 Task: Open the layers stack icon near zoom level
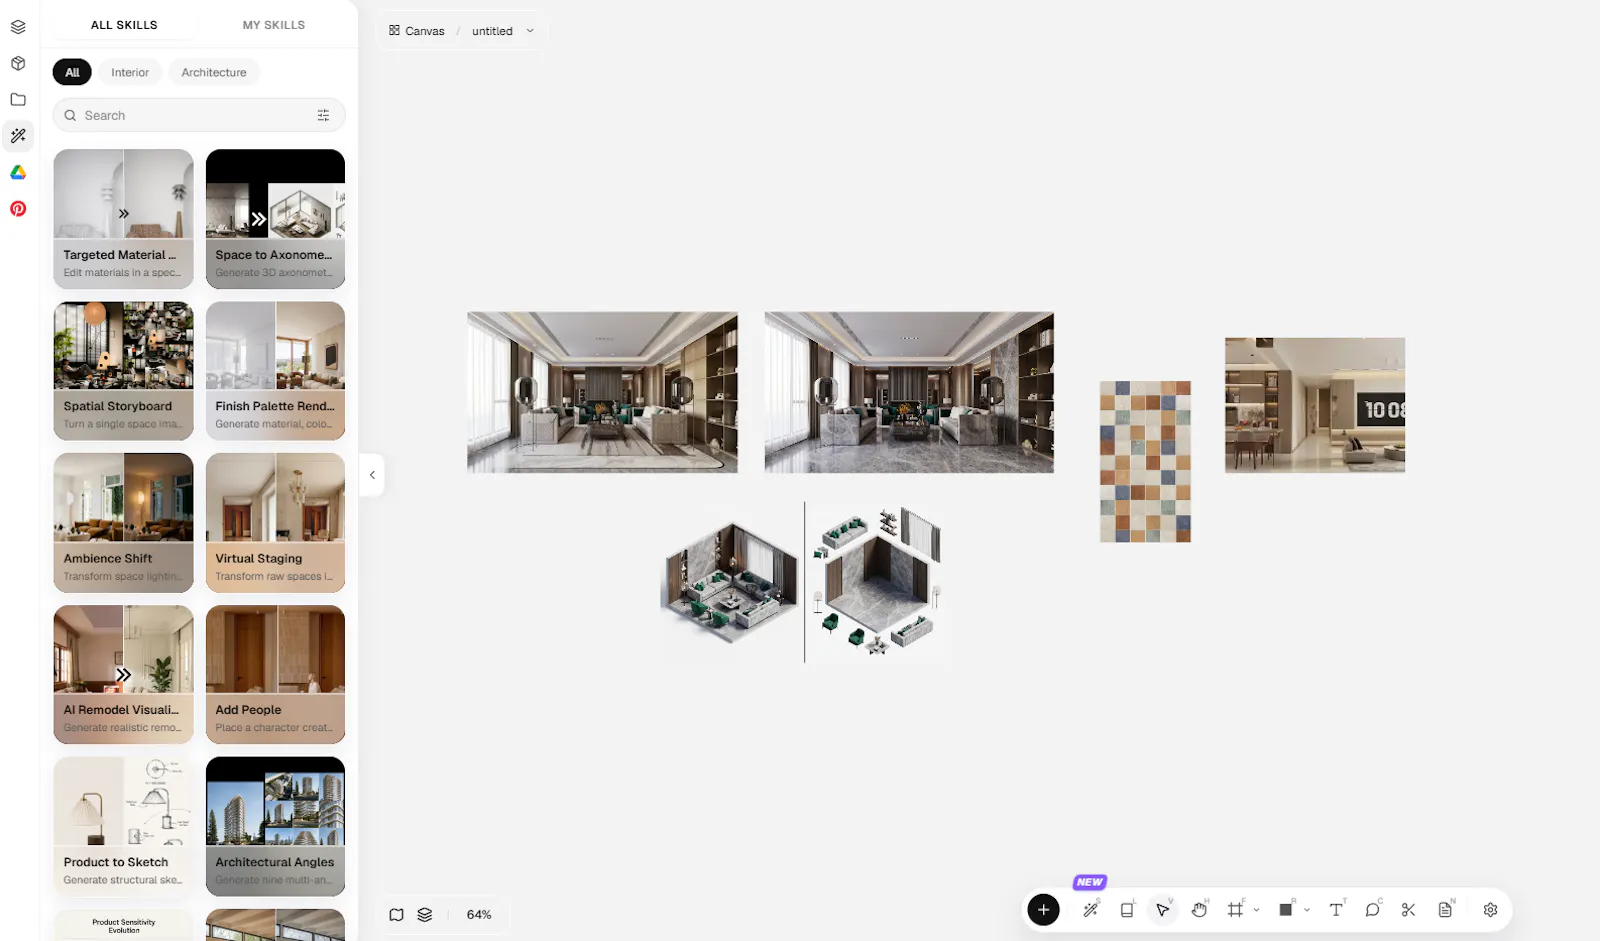425,914
